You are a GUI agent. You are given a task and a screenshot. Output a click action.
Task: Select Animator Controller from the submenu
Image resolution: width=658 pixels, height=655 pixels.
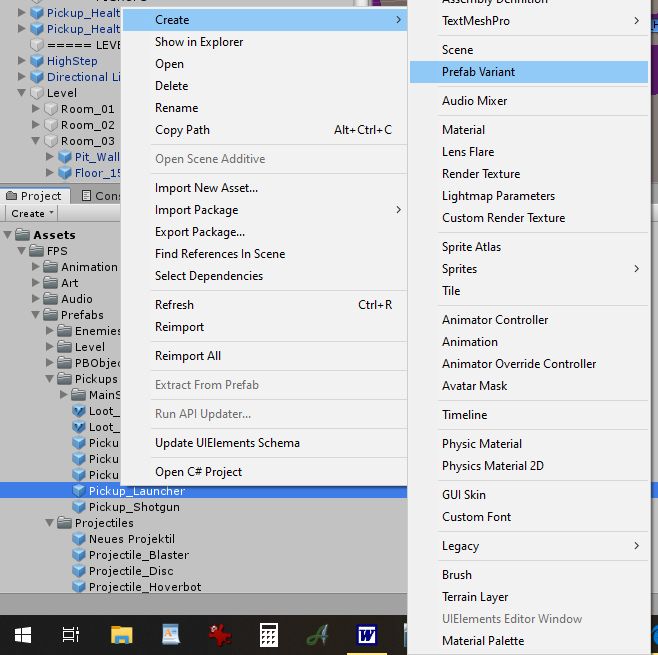pos(495,320)
